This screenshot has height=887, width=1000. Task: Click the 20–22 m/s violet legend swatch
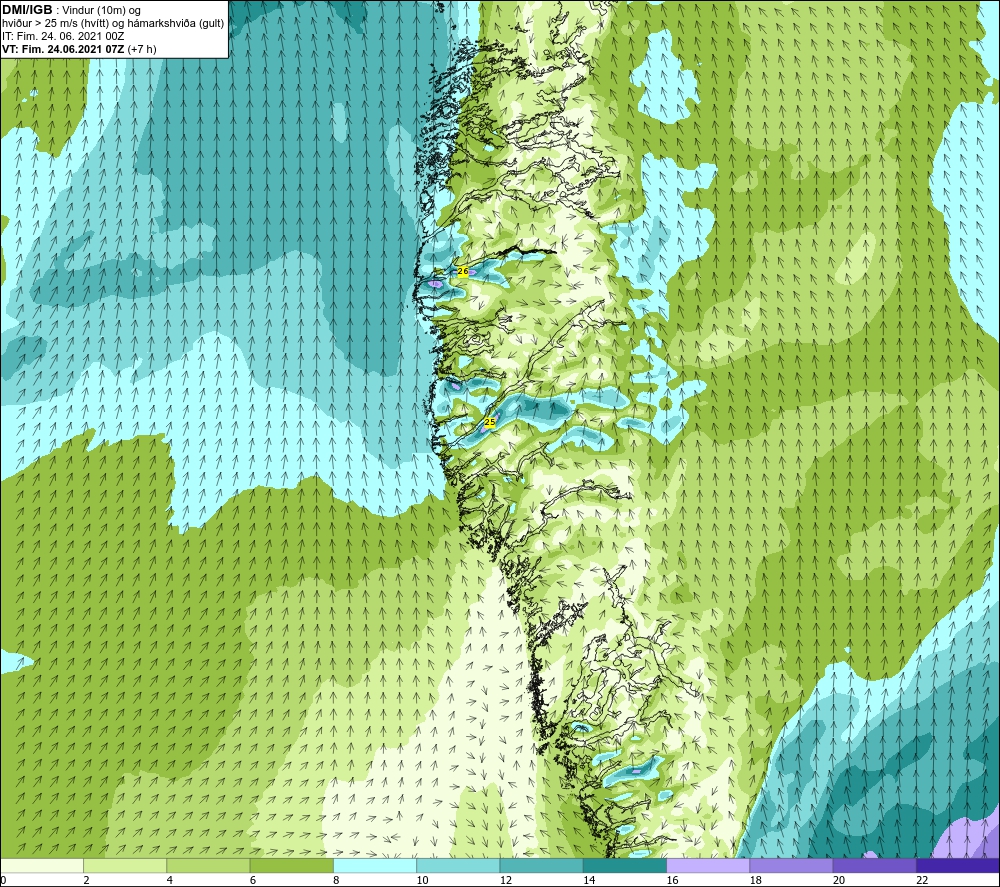874,865
